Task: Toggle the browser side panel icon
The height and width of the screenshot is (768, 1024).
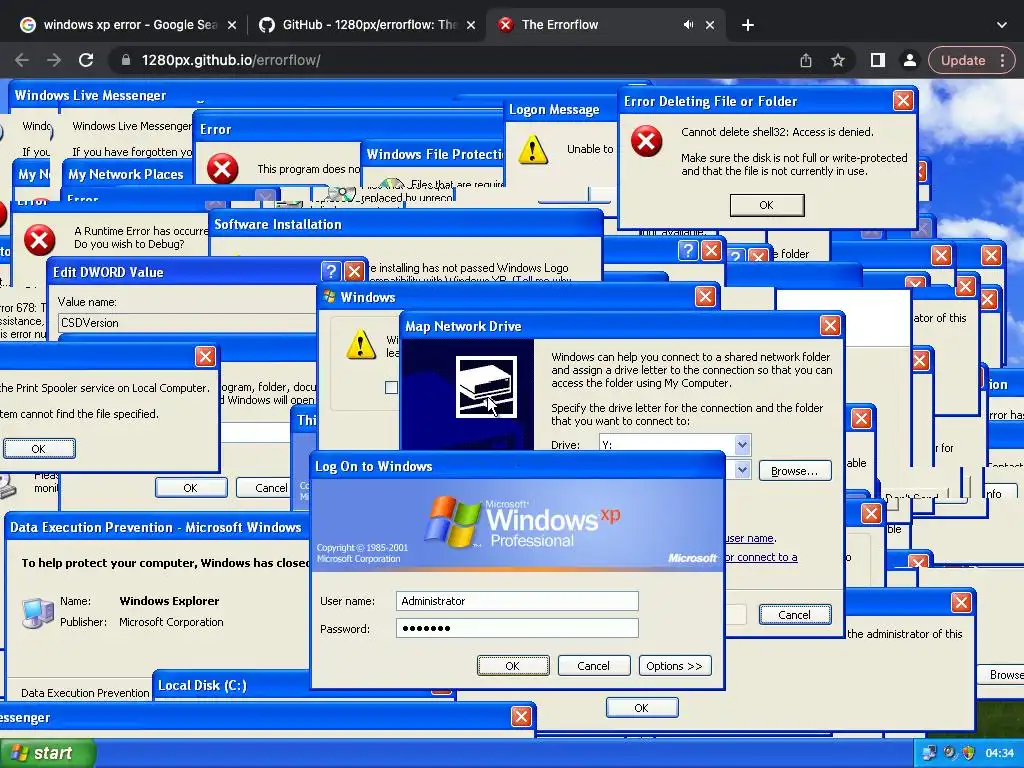Action: pos(878,60)
